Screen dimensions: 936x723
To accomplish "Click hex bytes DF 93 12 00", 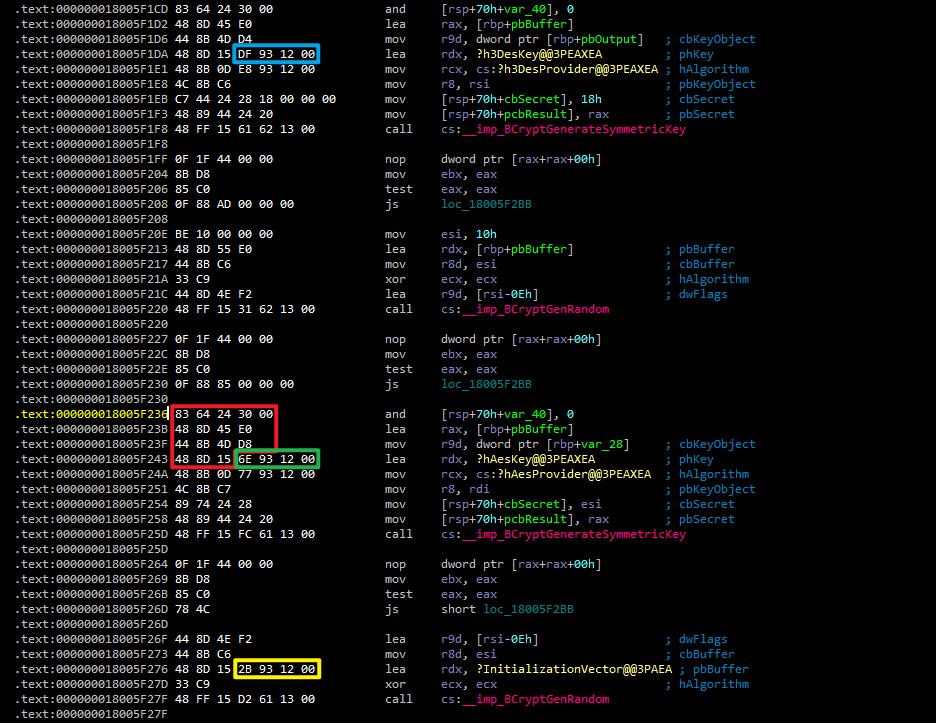I will 276,54.
